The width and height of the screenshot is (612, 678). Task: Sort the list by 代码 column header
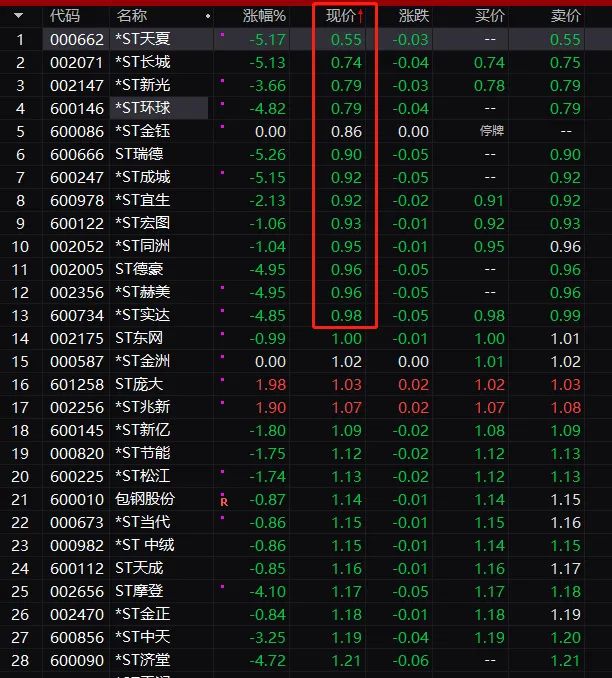(65, 17)
